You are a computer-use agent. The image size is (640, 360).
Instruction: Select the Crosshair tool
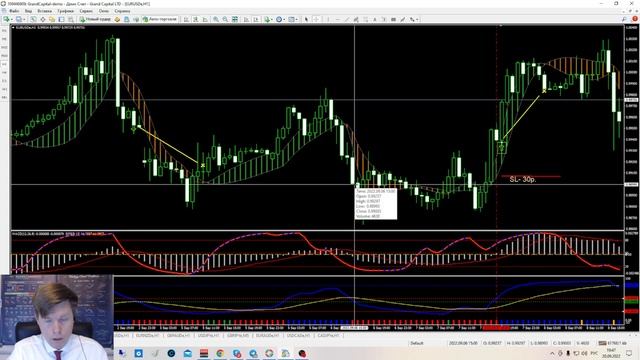(x=316, y=19)
